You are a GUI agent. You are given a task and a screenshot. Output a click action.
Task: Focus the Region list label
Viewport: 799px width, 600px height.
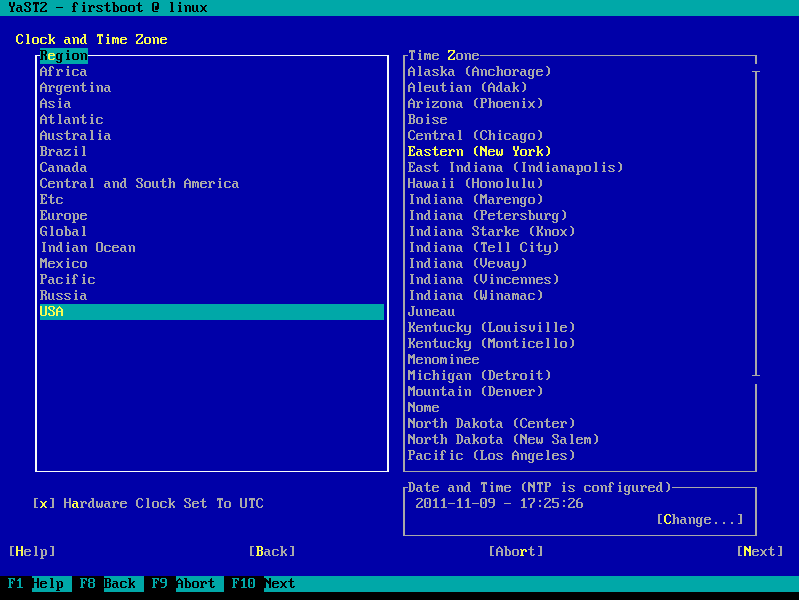pos(64,56)
